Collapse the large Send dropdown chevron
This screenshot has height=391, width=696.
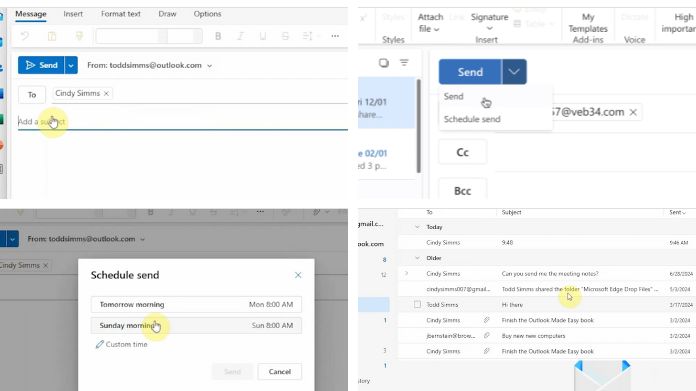pyautogui.click(x=514, y=72)
